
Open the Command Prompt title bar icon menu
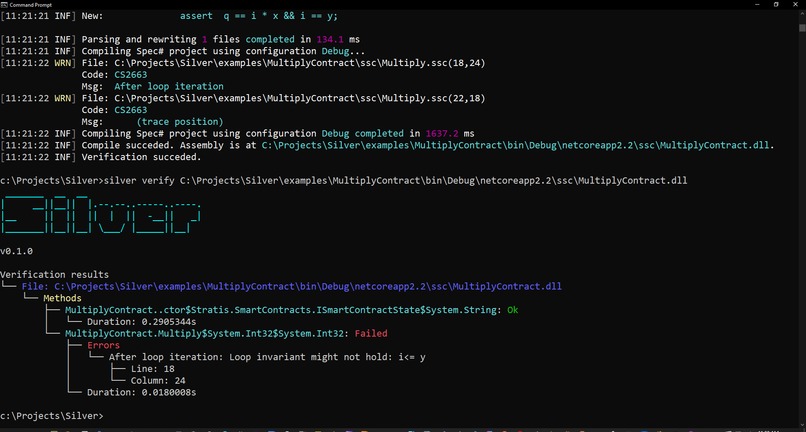[4, 4]
